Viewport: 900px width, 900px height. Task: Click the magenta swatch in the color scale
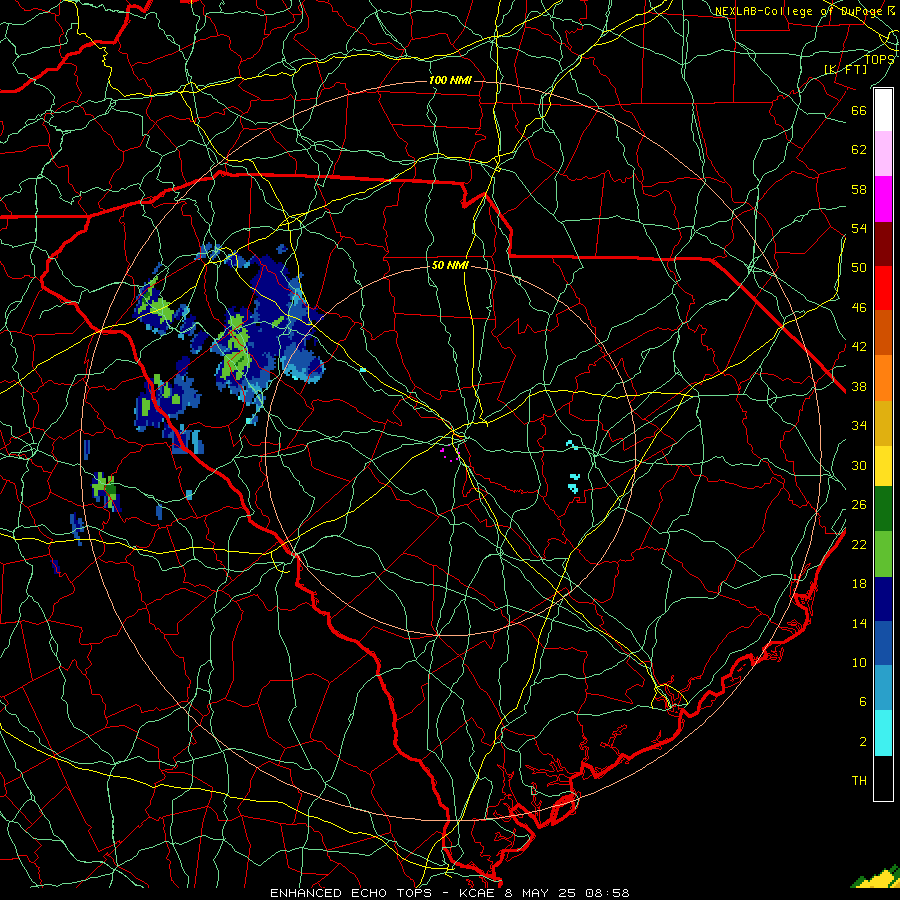883,199
